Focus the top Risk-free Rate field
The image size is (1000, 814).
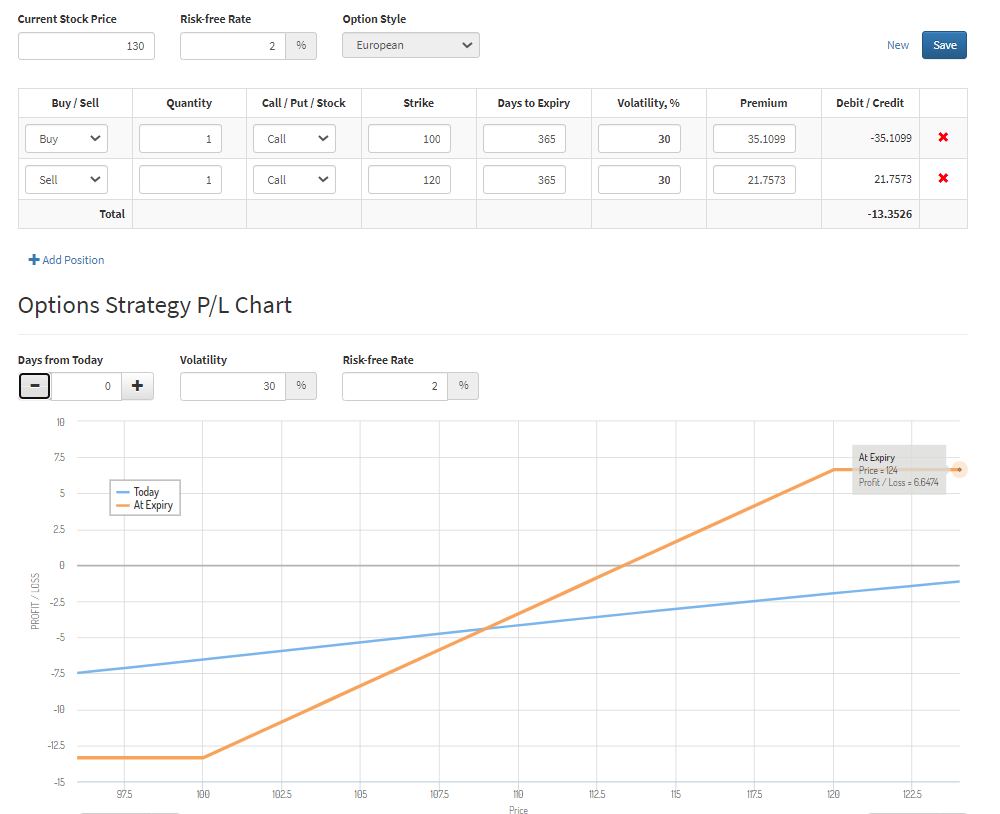(233, 46)
